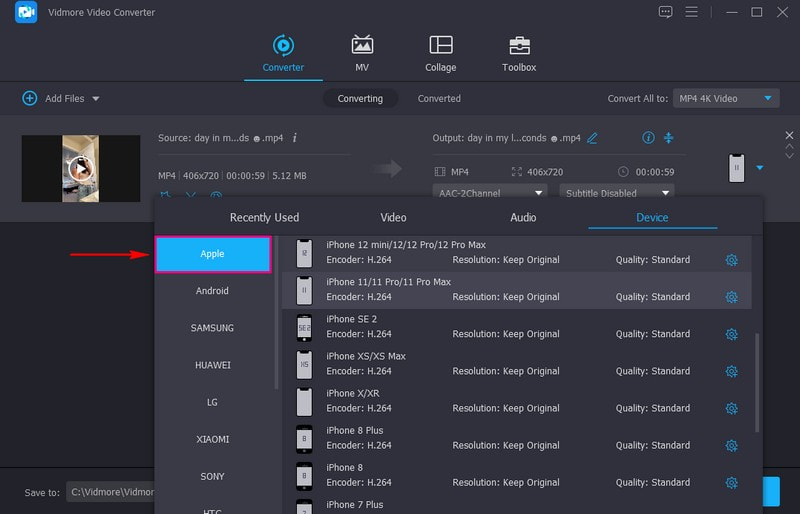800x514 pixels.
Task: Open the AAC-2Channel audio dropdown
Action: 490,193
